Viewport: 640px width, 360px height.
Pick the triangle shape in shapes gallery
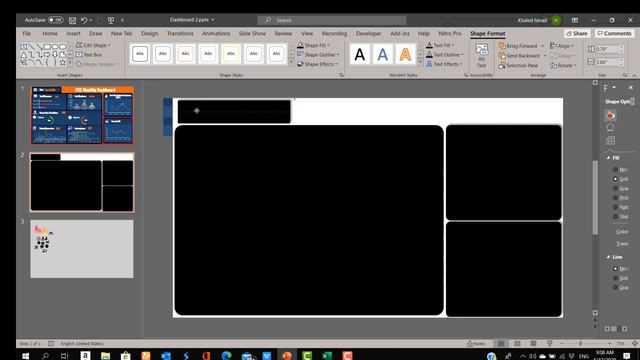pyautogui.click(x=24, y=55)
